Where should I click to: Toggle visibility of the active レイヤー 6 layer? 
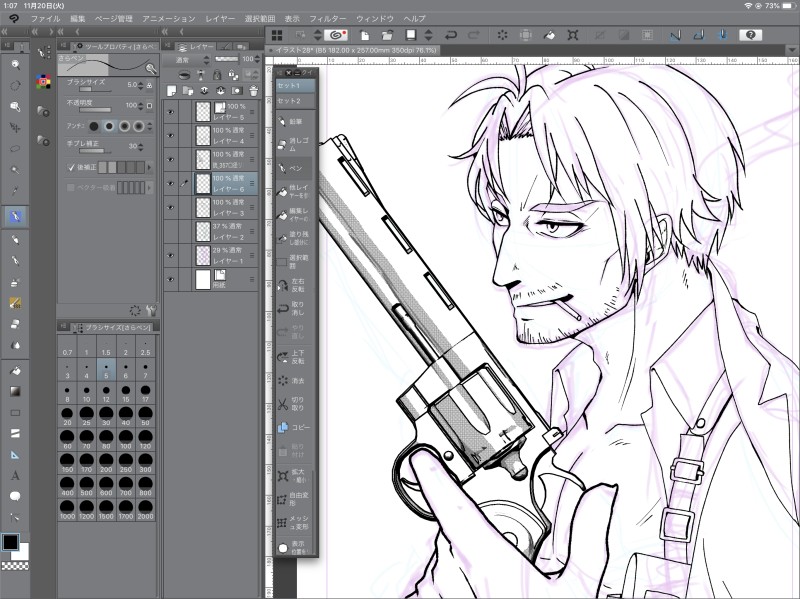click(x=171, y=183)
